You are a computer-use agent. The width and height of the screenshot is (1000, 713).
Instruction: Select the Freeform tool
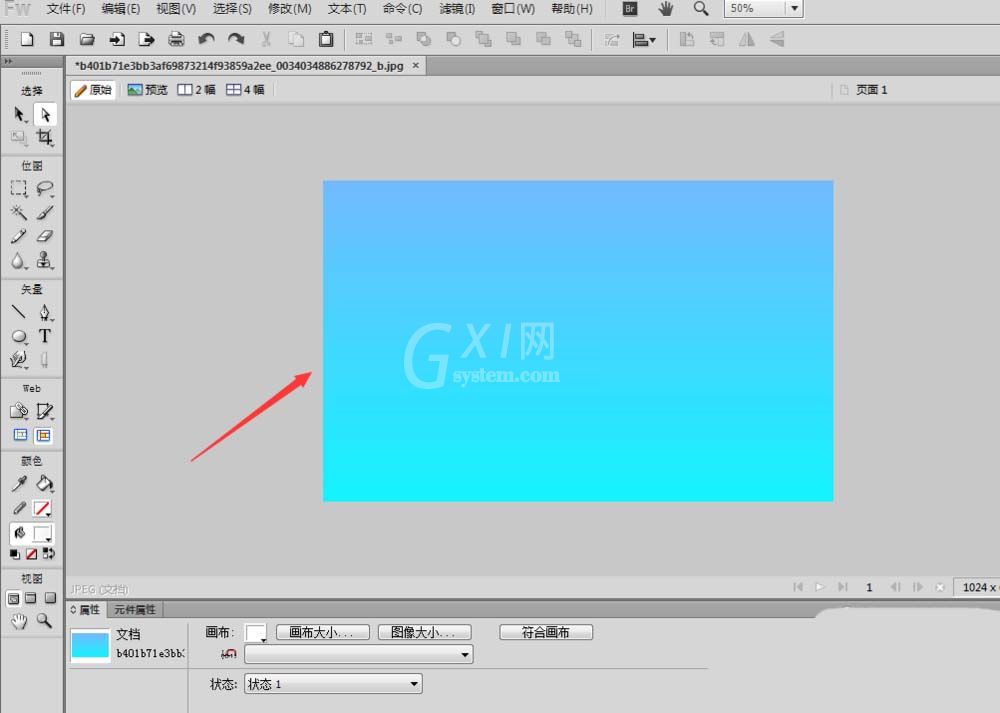(x=19, y=360)
